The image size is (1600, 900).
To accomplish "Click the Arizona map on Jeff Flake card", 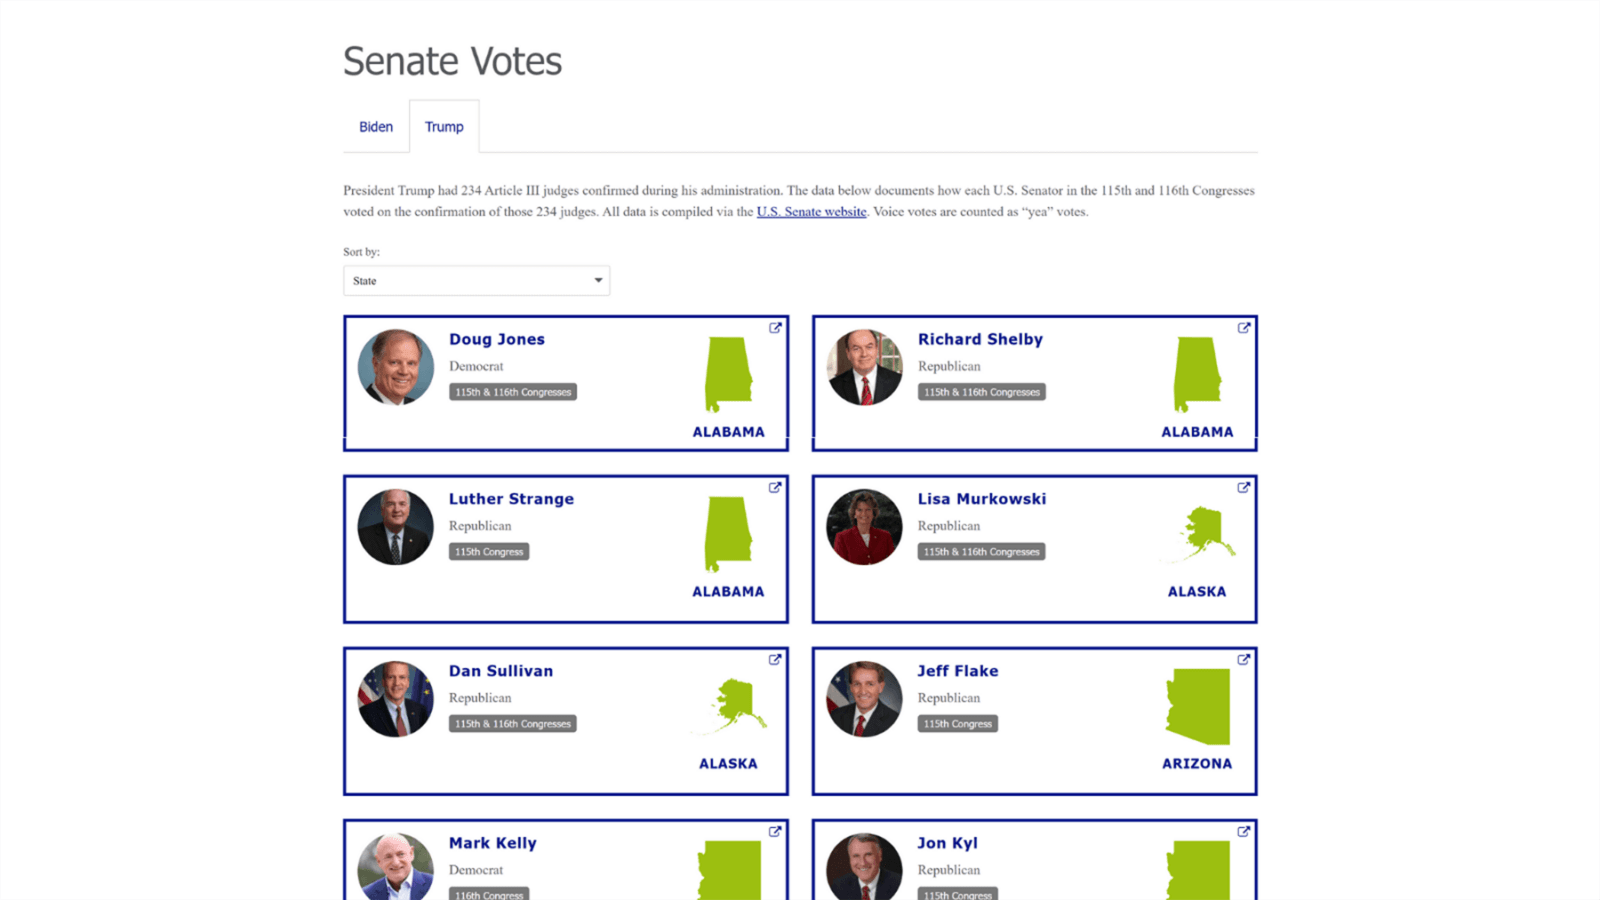I will [1198, 707].
